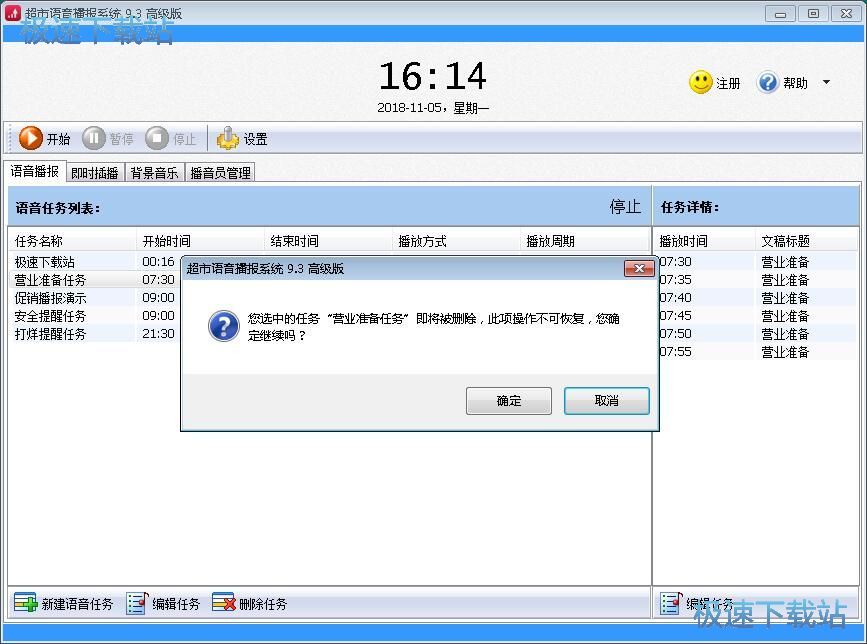Image resolution: width=867 pixels, height=644 pixels.
Task: Select the 07:45 营业准备 detail row
Action: 758,316
